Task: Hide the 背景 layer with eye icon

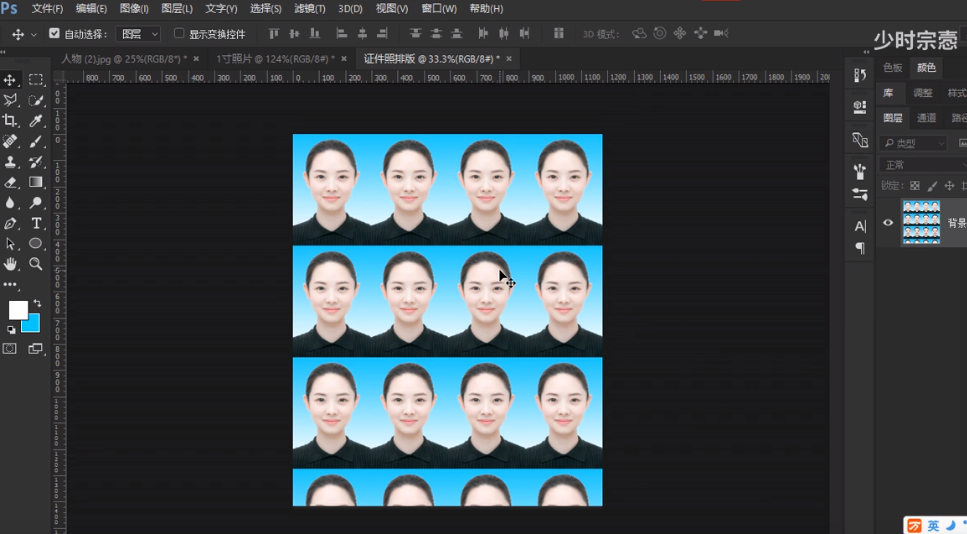Action: coord(888,223)
